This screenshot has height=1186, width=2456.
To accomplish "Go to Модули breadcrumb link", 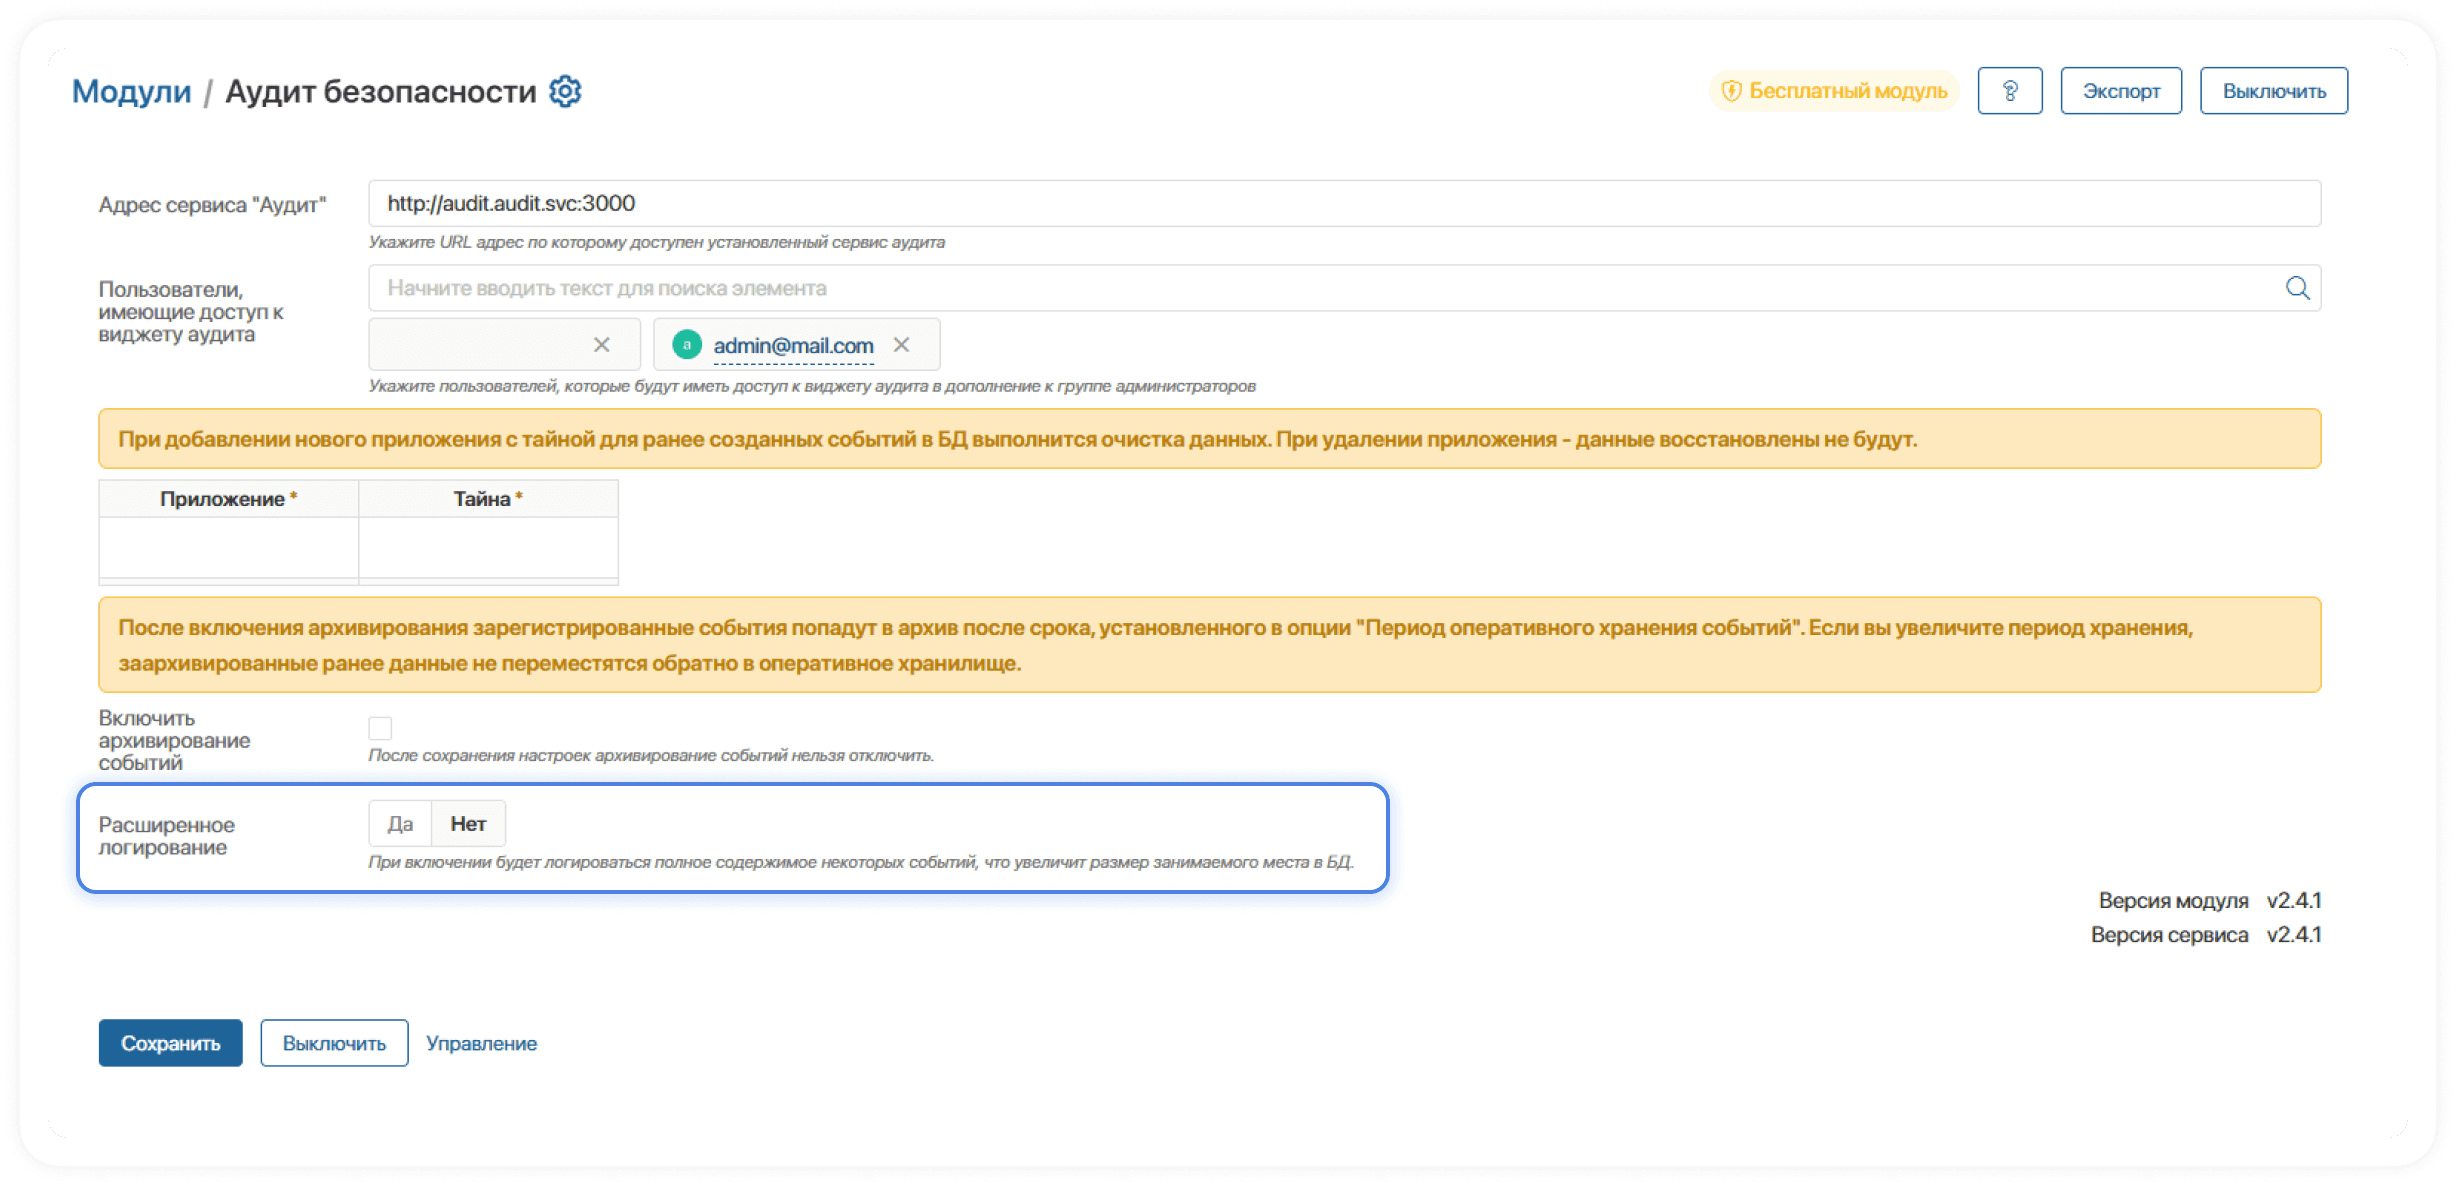I will click(x=131, y=91).
